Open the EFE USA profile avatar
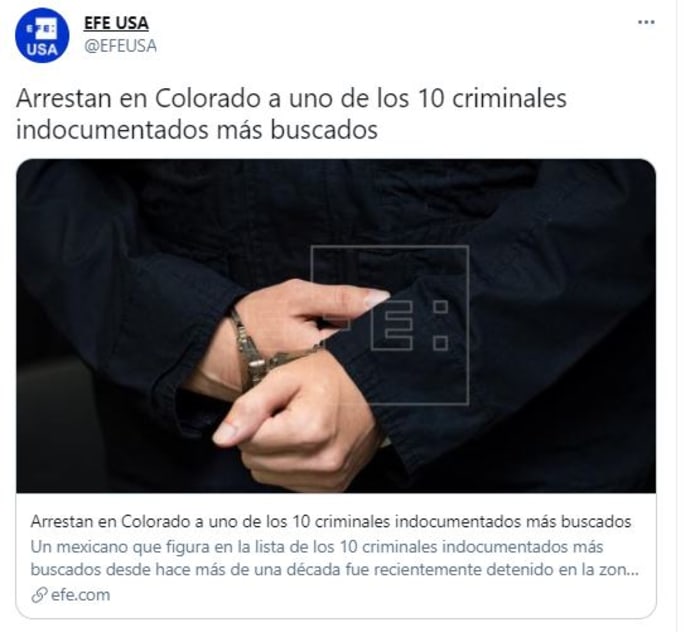This screenshot has width=700, height=632. [x=42, y=35]
